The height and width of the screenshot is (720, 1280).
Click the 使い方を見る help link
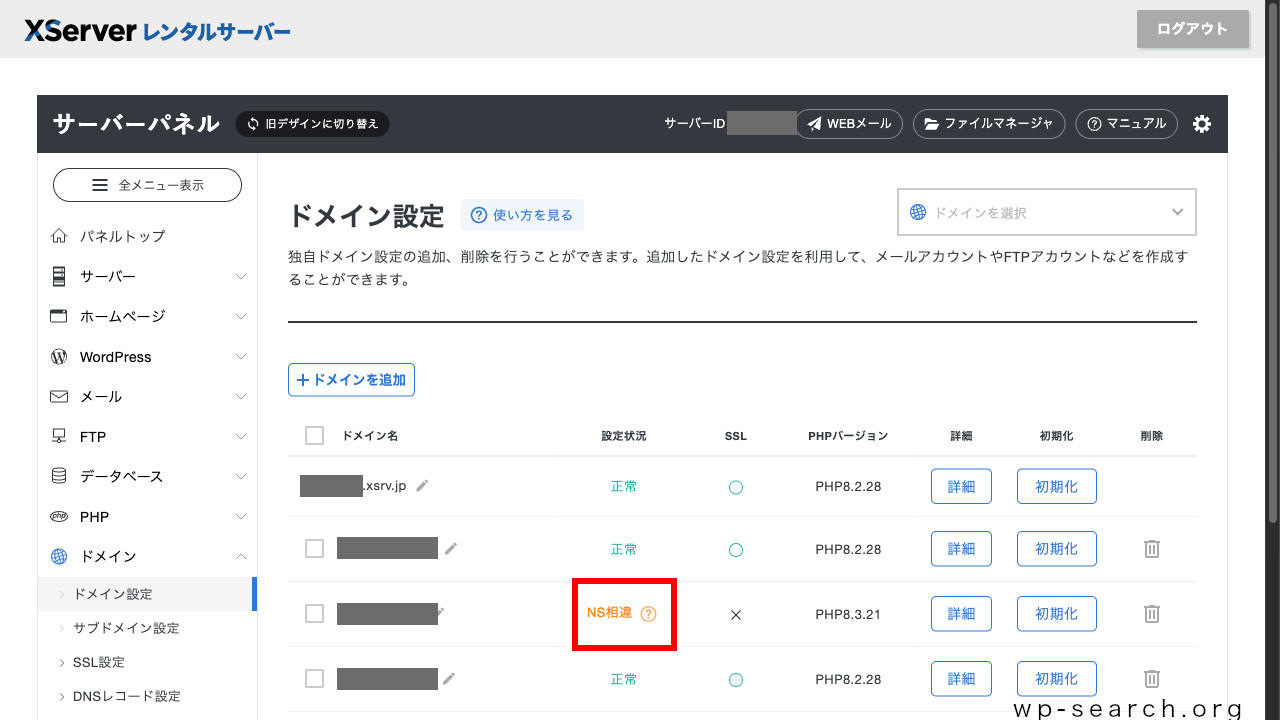click(x=521, y=214)
